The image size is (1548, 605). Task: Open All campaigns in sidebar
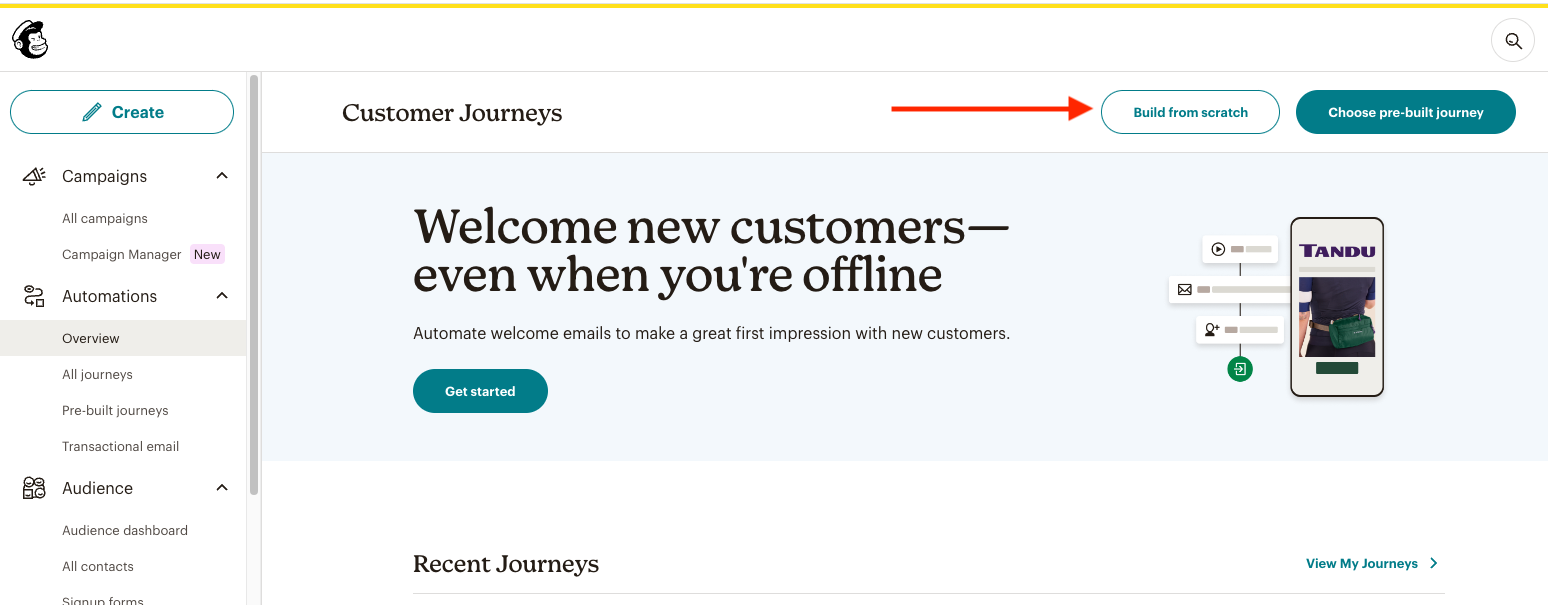pos(105,218)
